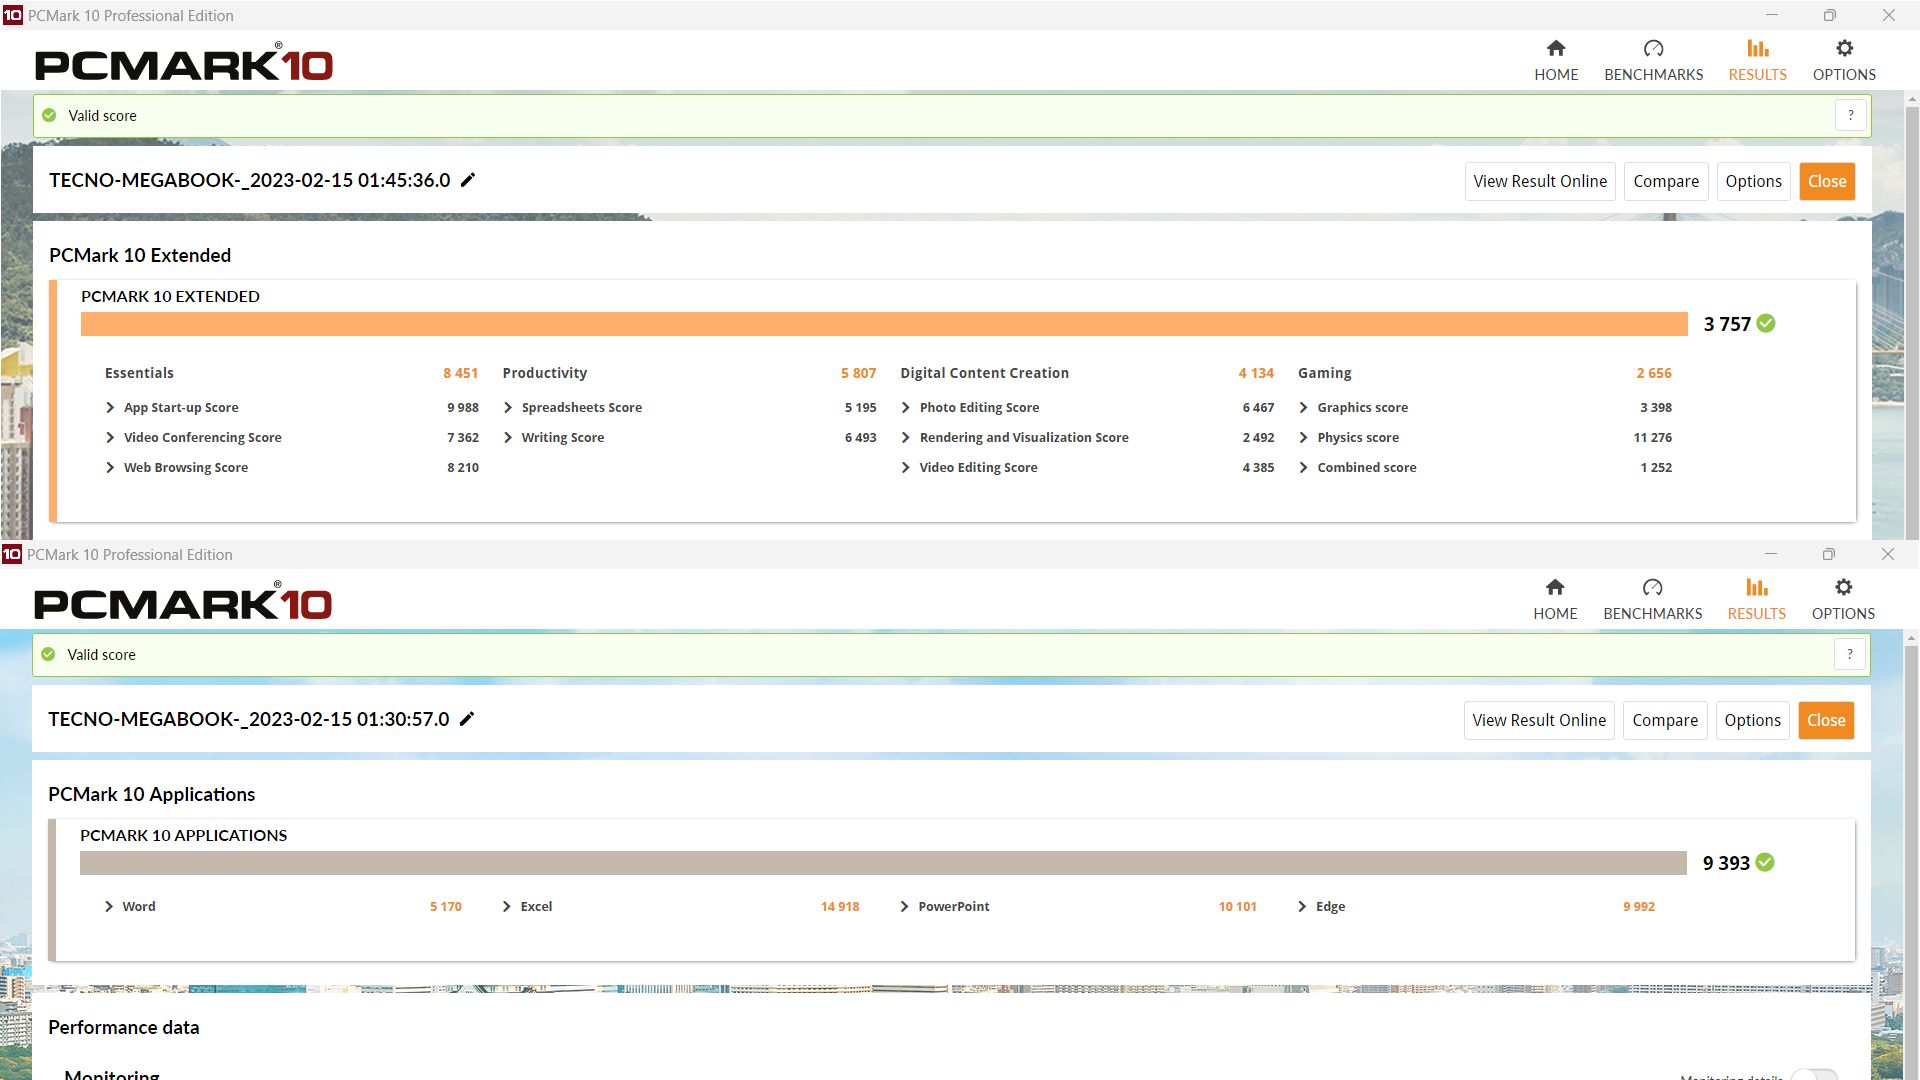Restore the upper PCMark window
This screenshot has height=1080, width=1920.
[x=1829, y=15]
